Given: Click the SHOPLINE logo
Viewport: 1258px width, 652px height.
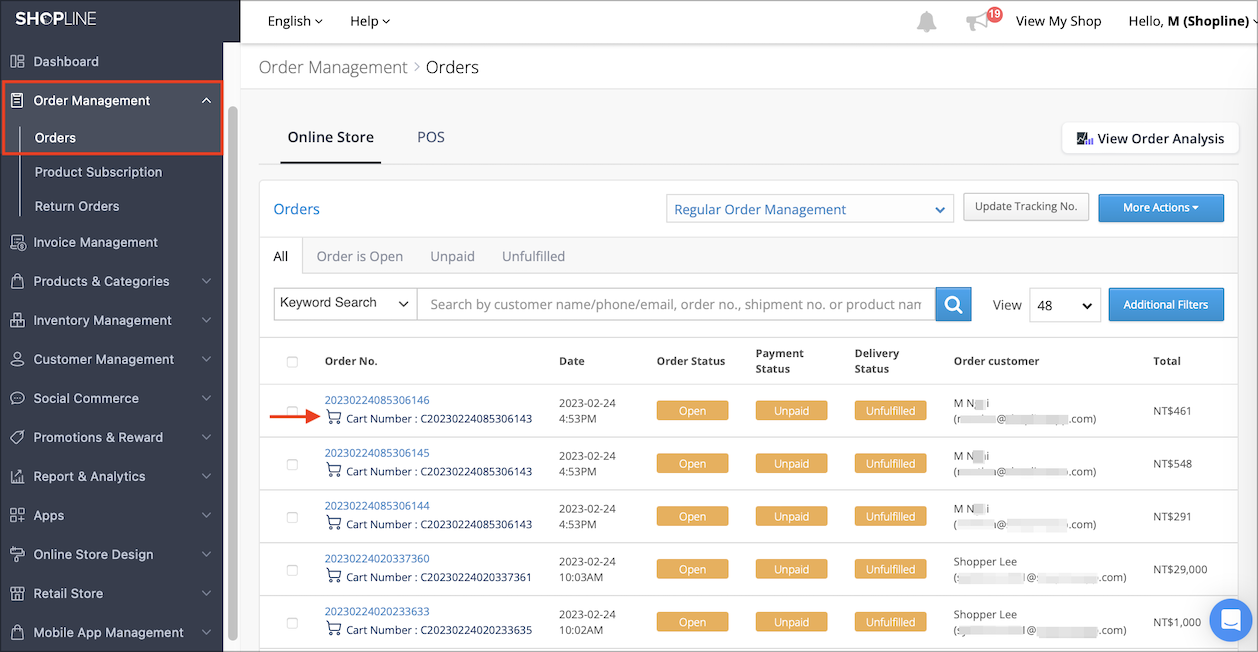Looking at the screenshot, I should click(x=56, y=20).
